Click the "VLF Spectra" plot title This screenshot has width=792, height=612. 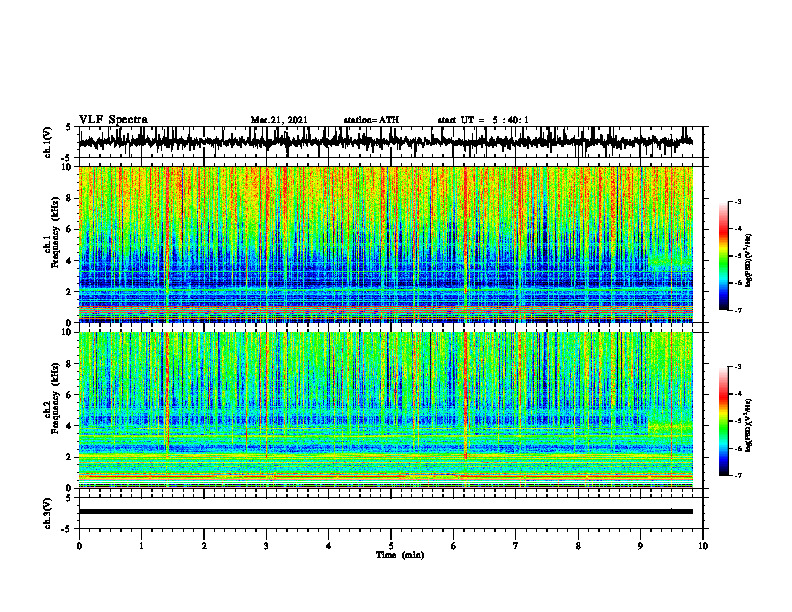(x=113, y=120)
